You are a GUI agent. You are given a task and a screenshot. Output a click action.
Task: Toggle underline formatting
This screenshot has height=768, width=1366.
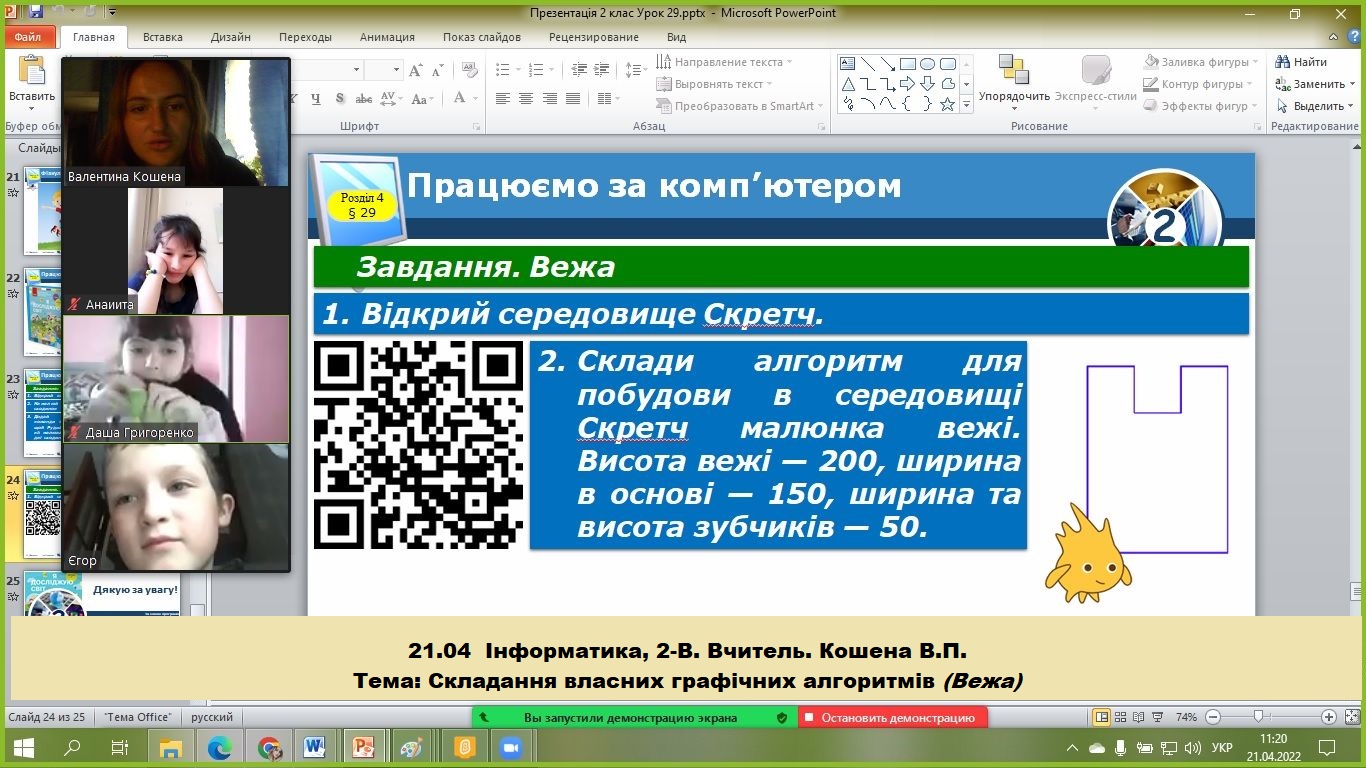(x=316, y=99)
